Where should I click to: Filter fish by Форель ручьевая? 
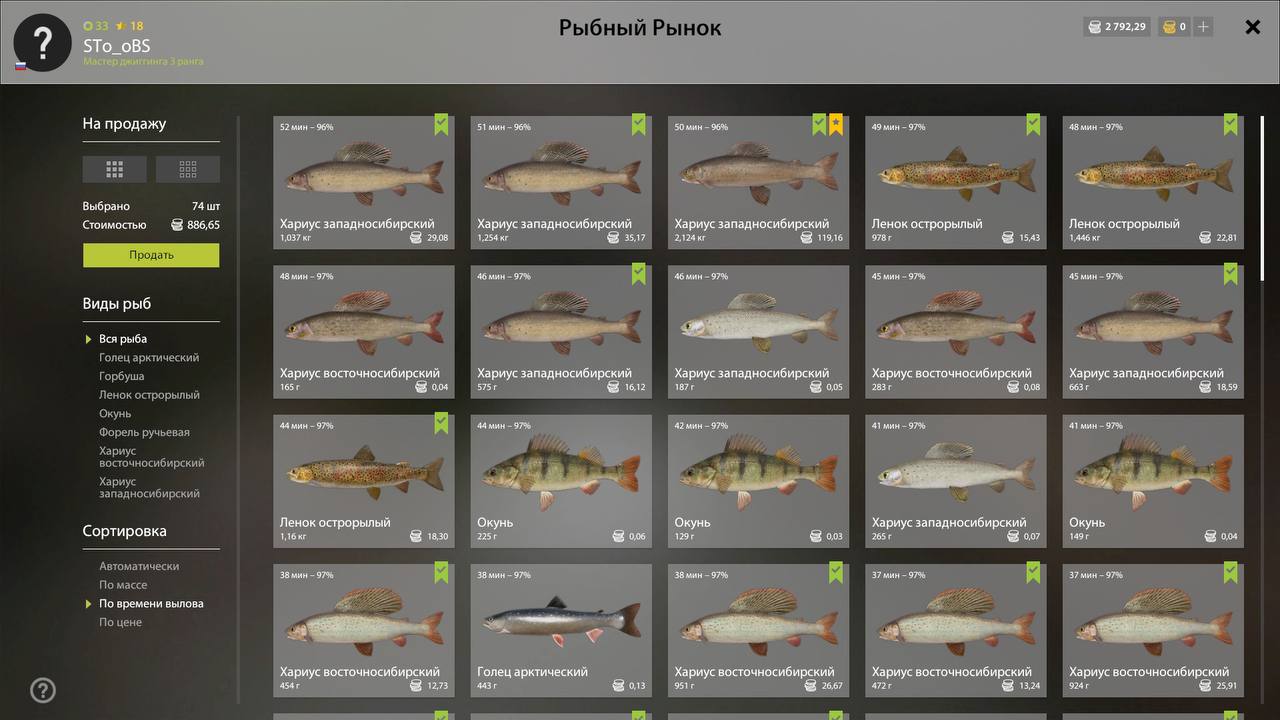144,432
